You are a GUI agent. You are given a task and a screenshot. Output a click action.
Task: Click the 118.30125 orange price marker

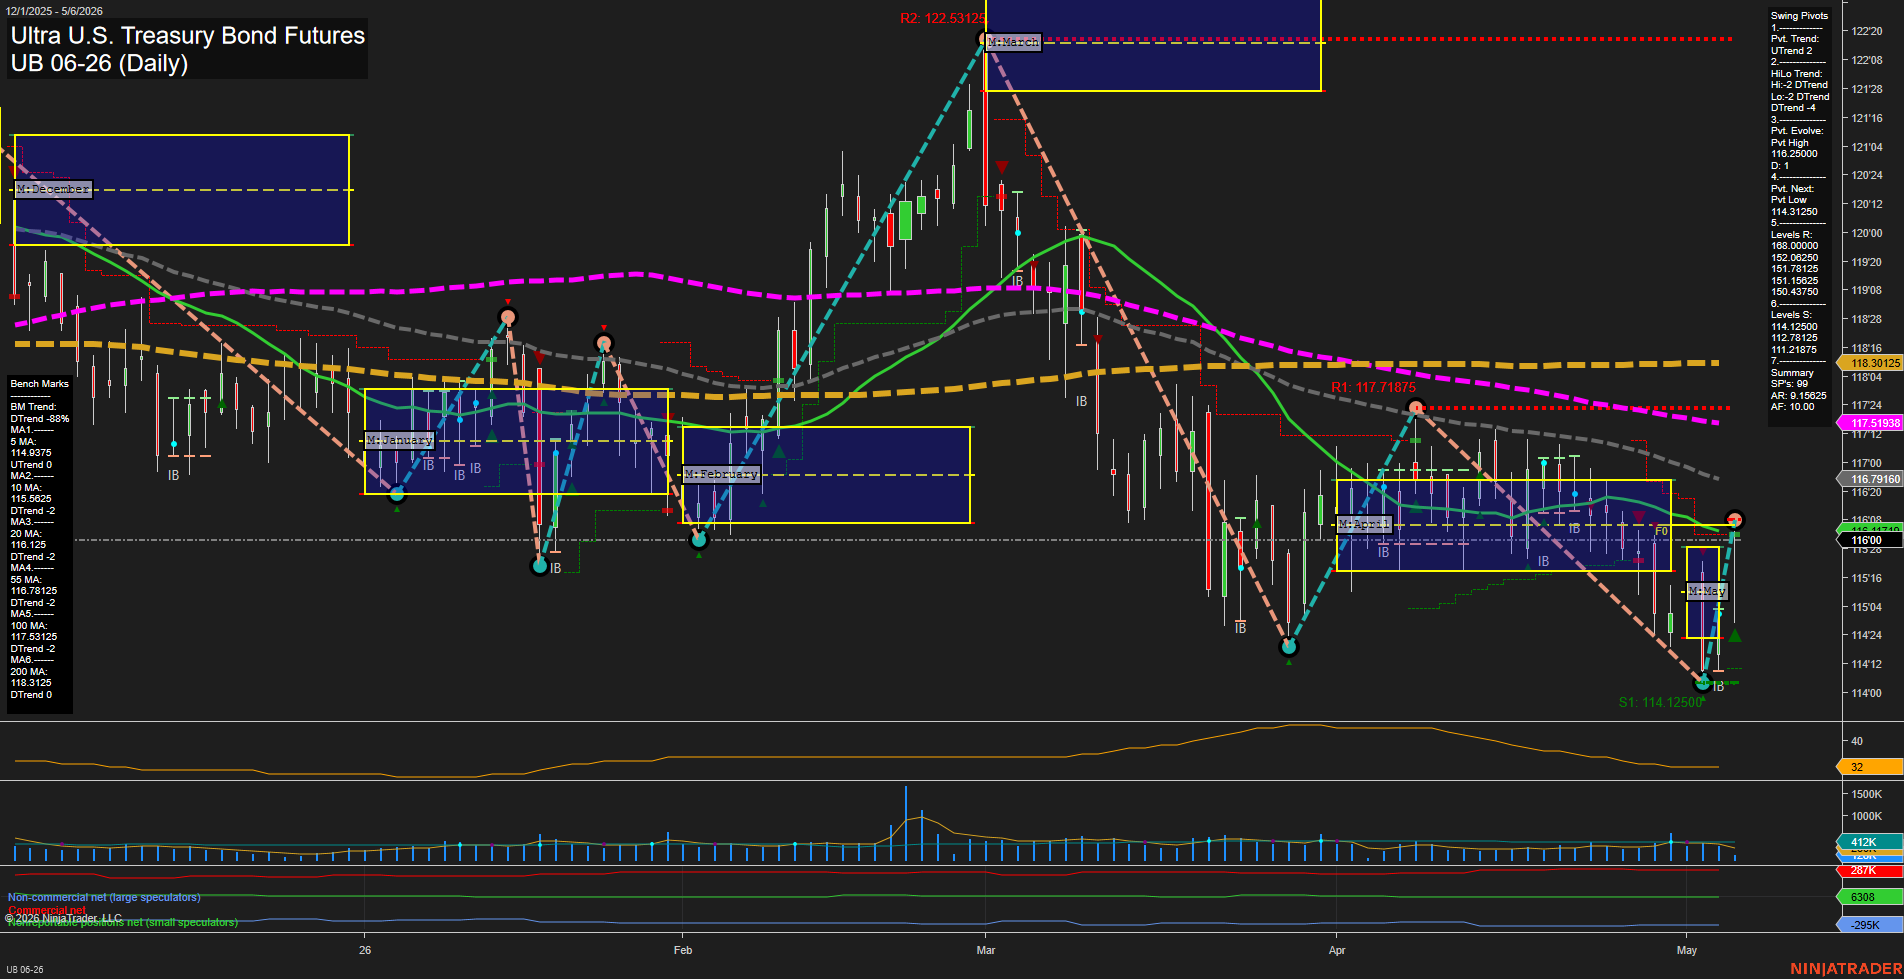[x=1870, y=364]
